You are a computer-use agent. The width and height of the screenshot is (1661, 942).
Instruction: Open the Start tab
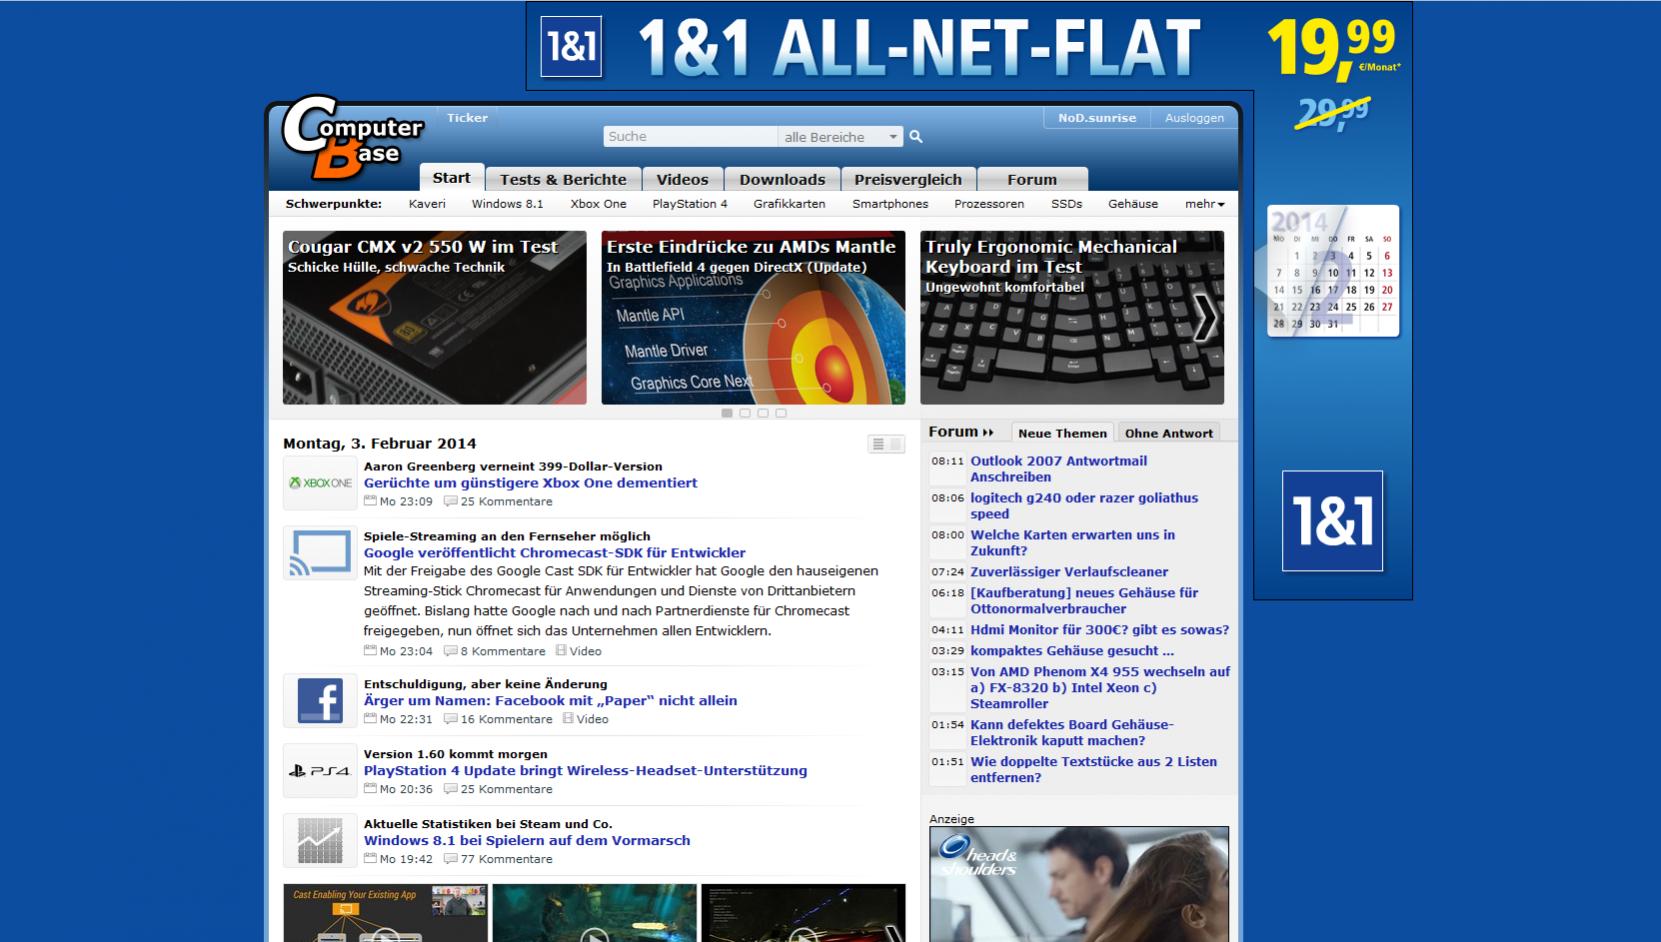pyautogui.click(x=452, y=178)
